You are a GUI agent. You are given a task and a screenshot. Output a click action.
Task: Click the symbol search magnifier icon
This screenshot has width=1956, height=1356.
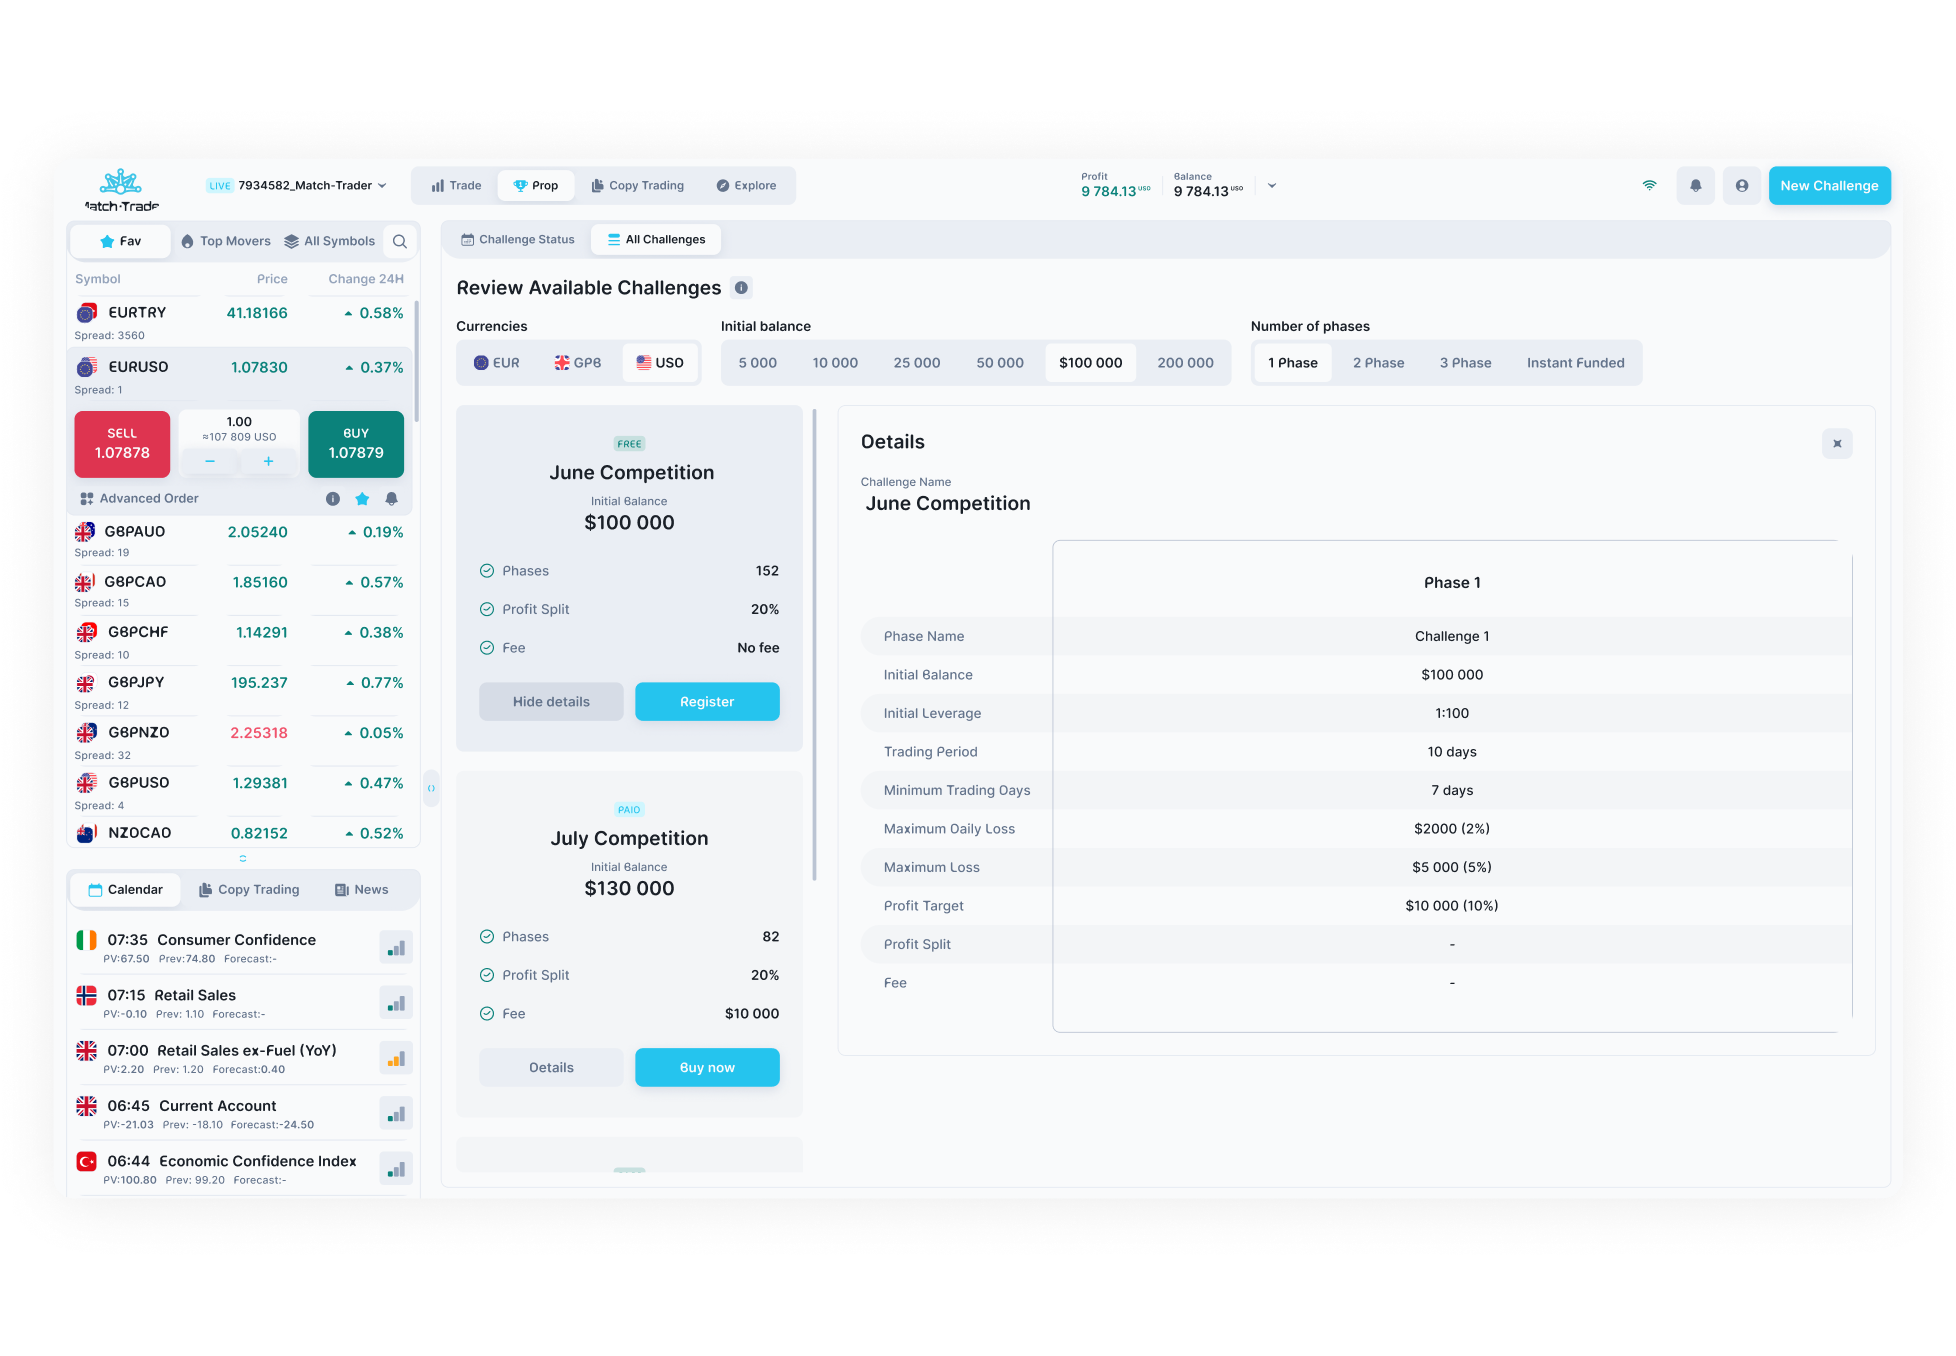coord(399,241)
